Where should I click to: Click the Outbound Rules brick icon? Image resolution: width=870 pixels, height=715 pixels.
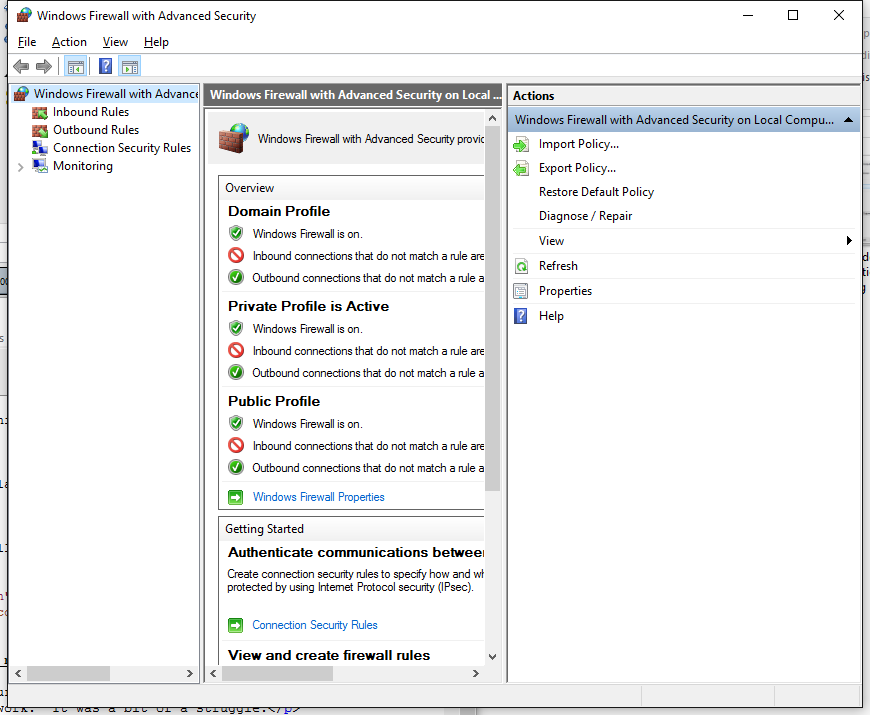39,130
